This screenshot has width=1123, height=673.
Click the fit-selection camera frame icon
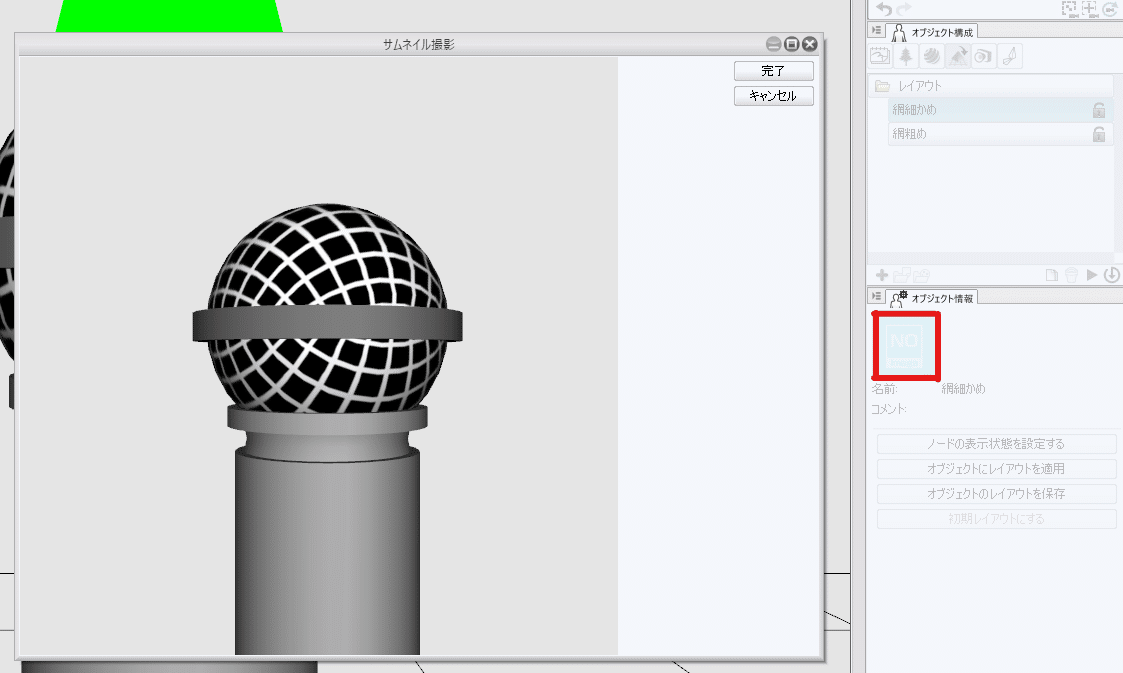(x=1069, y=9)
